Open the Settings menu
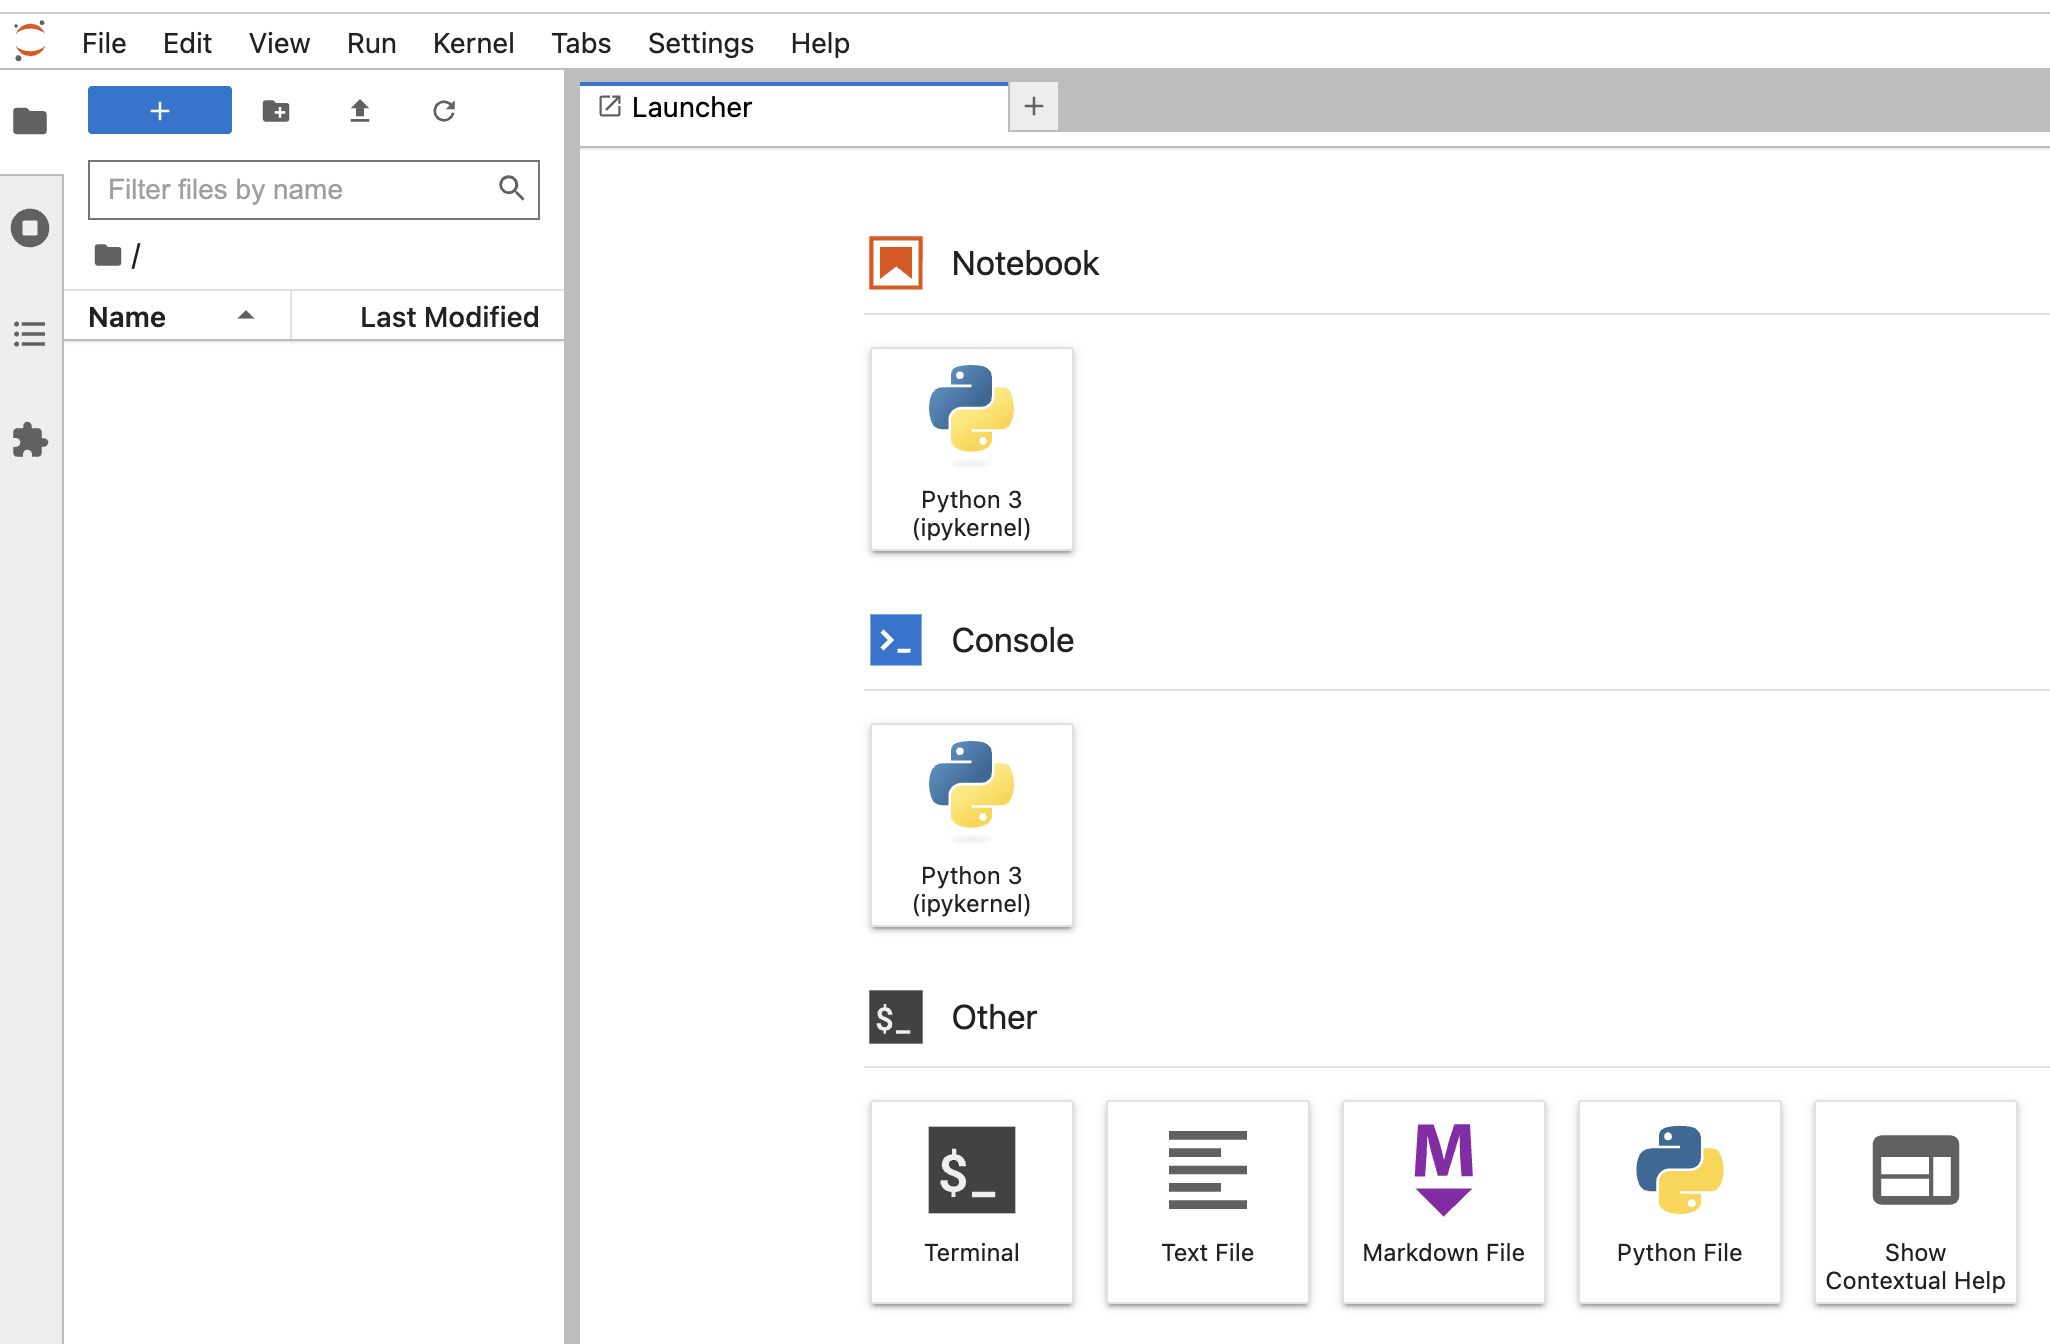This screenshot has width=2050, height=1344. coord(700,43)
